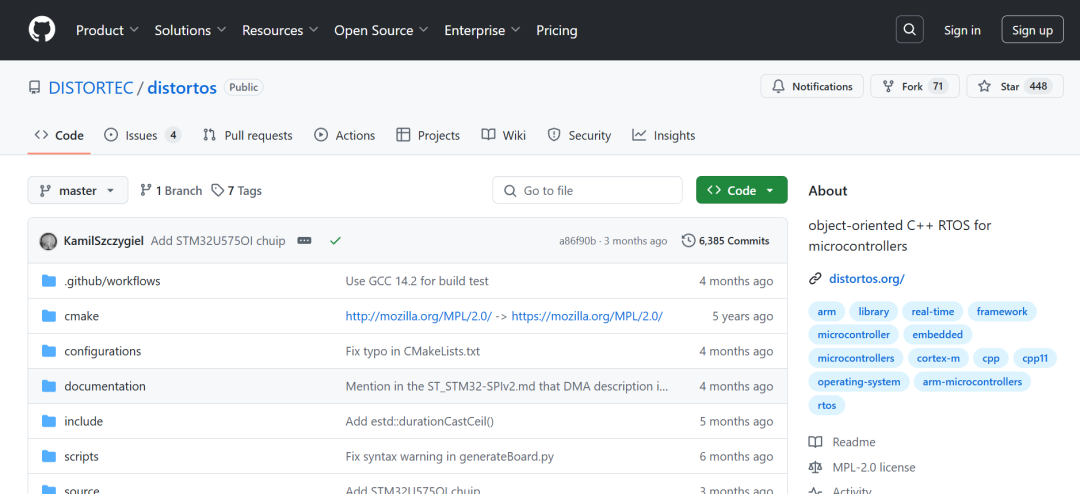This screenshot has height=494, width=1080.
Task: Open commit hash a86f90b
Action: 578,241
